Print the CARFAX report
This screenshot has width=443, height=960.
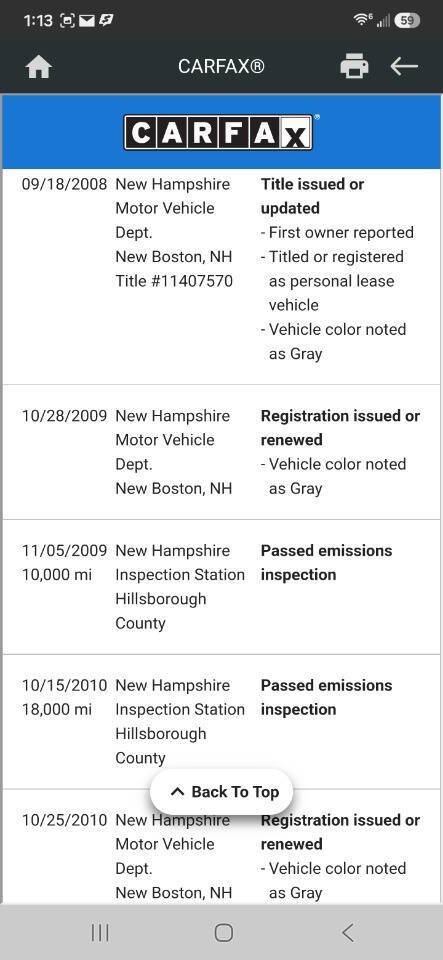pyautogui.click(x=354, y=66)
